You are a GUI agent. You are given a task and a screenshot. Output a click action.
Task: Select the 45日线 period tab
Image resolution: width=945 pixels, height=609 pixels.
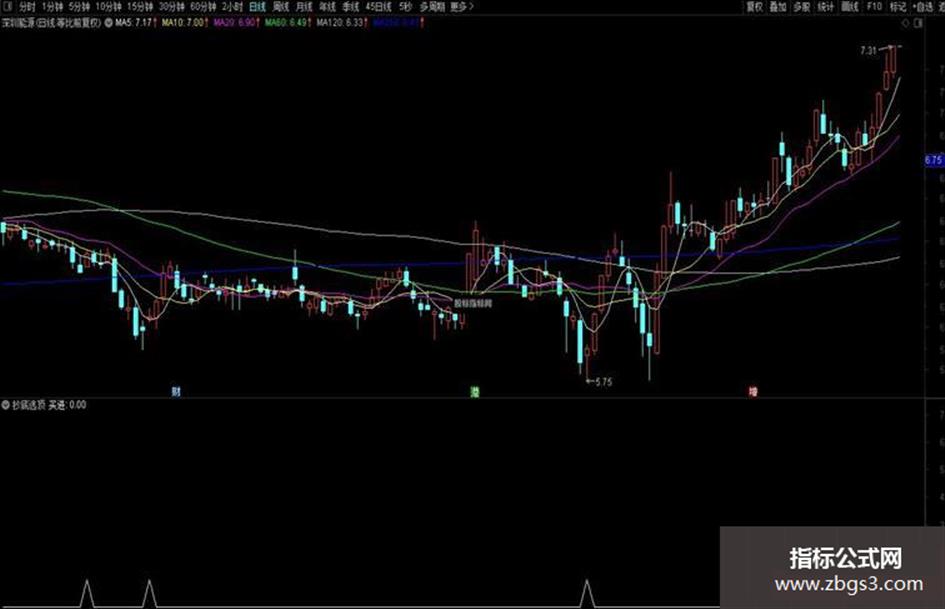[x=379, y=7]
